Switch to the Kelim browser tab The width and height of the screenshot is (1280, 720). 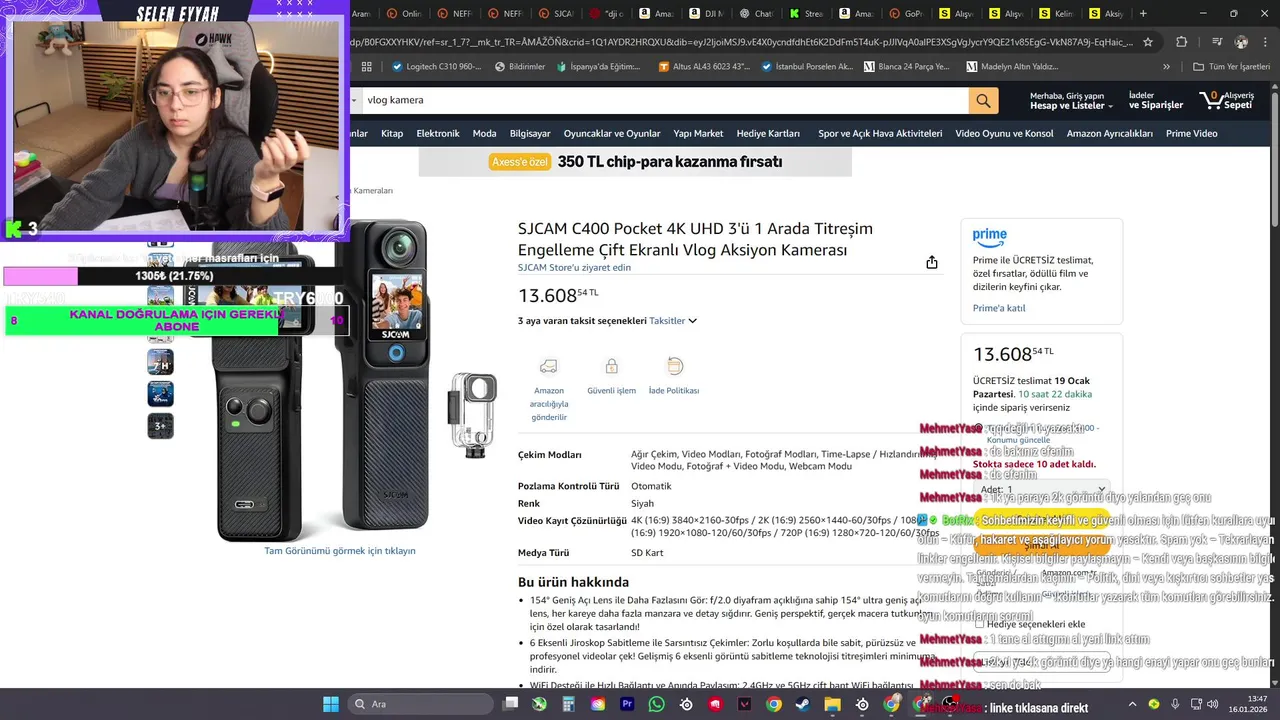pos(1057,14)
